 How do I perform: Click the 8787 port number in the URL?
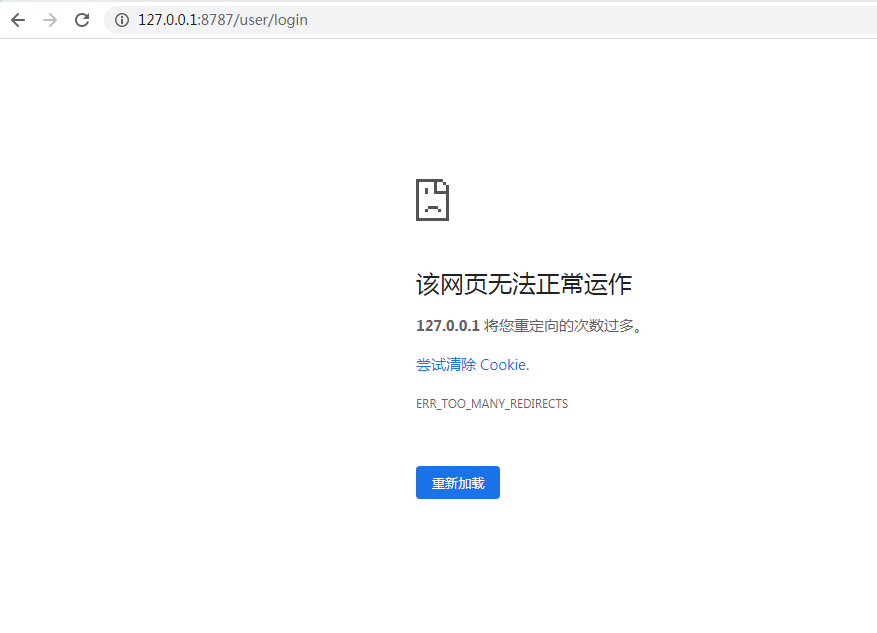pyautogui.click(x=216, y=20)
